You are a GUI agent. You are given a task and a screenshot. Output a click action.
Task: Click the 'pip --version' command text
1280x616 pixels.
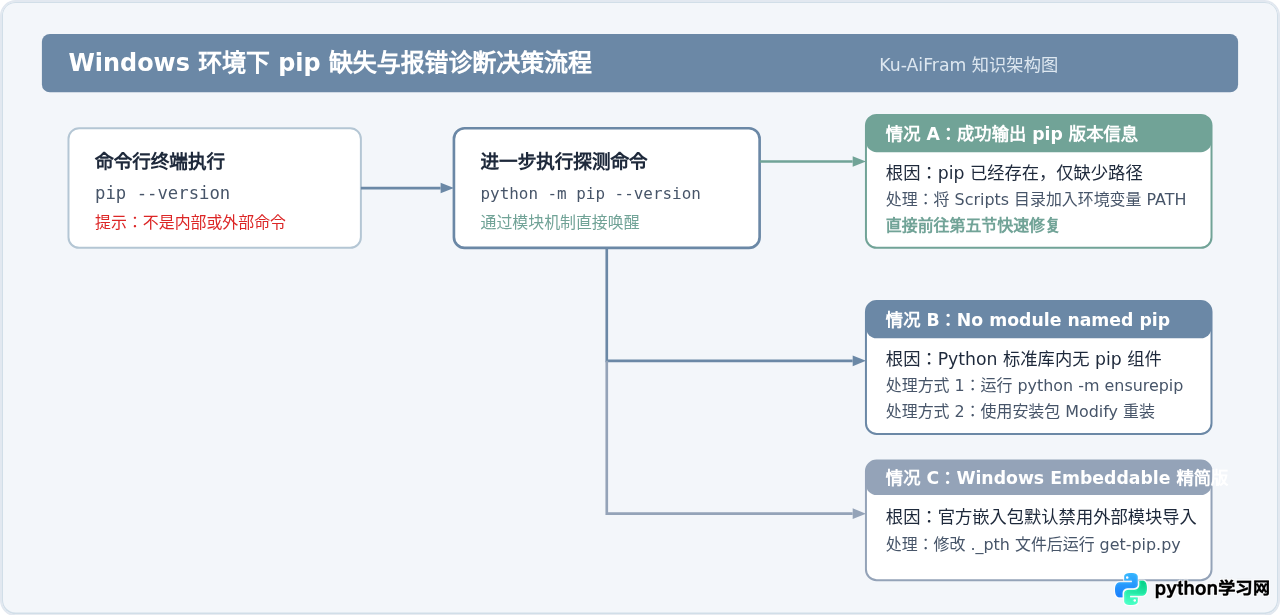(162, 193)
